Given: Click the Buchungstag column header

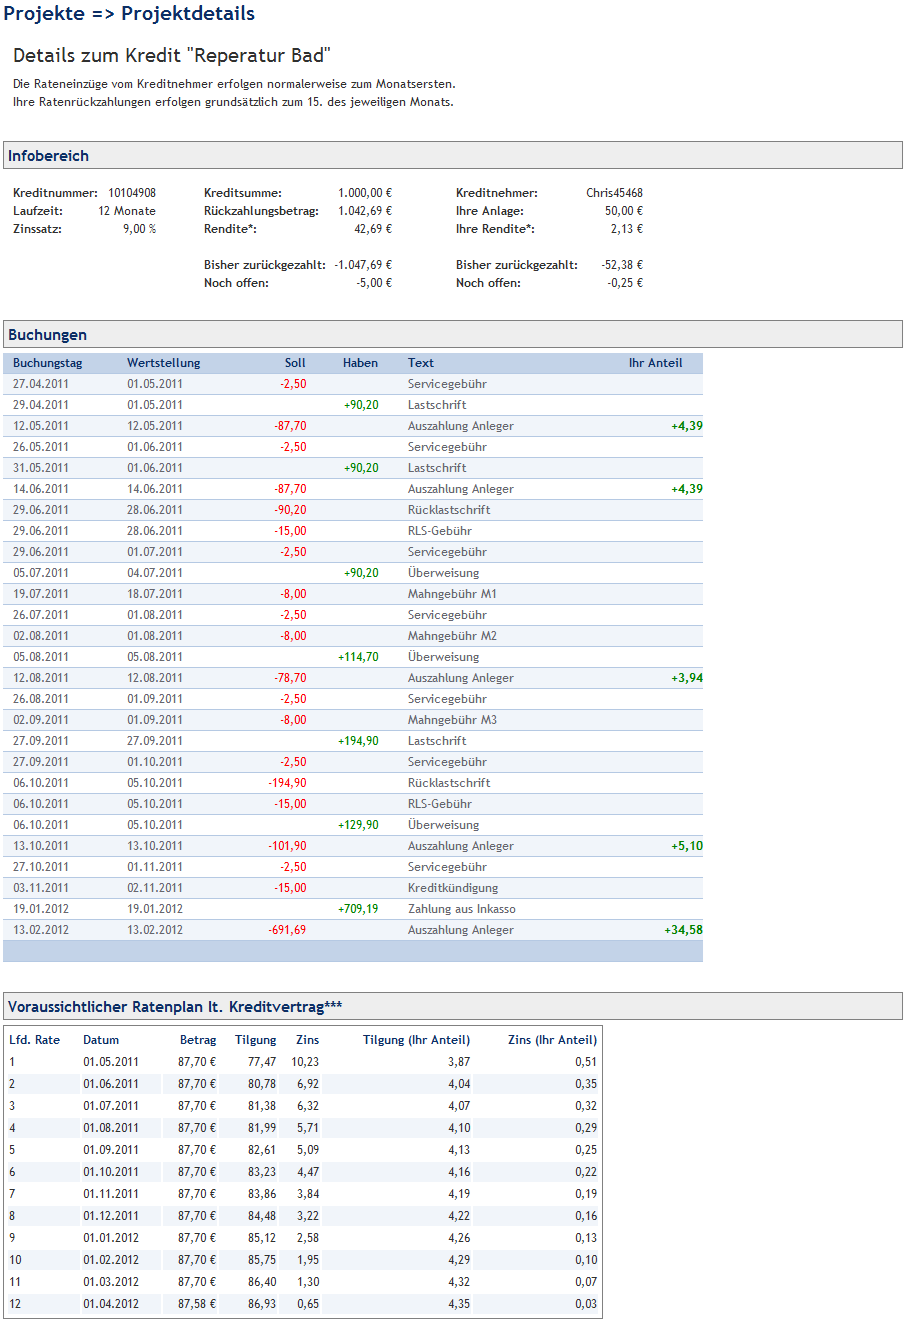Looking at the screenshot, I should pyautogui.click(x=48, y=363).
